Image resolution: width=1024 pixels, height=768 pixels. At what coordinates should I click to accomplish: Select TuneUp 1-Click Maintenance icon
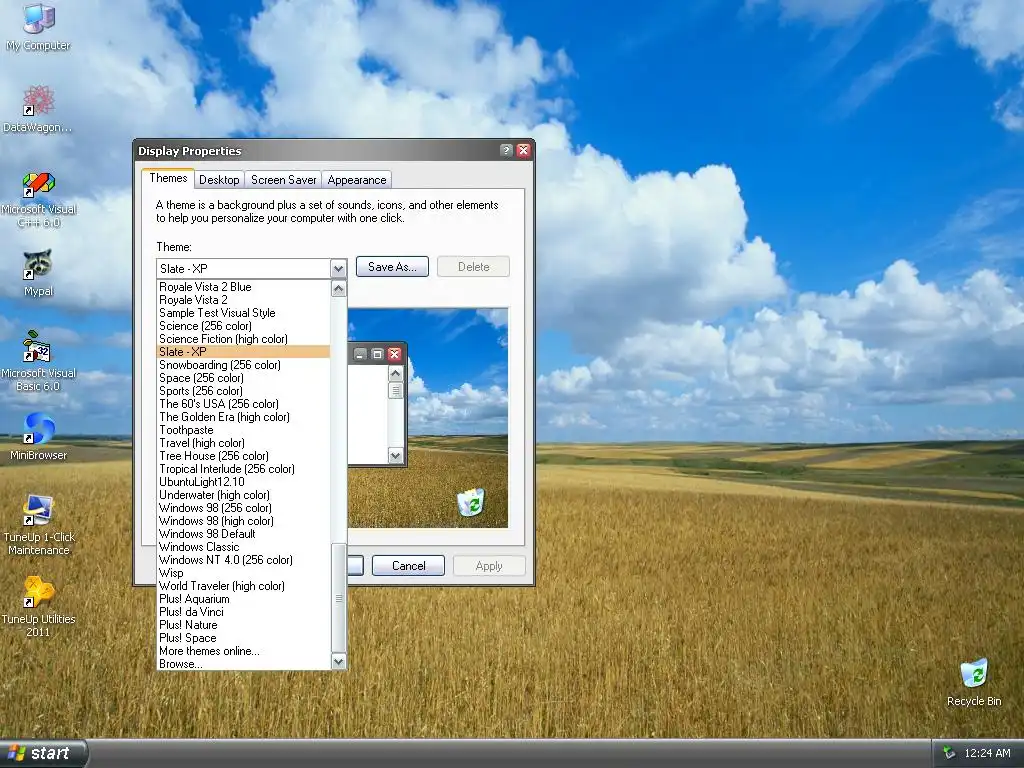click(x=38, y=525)
